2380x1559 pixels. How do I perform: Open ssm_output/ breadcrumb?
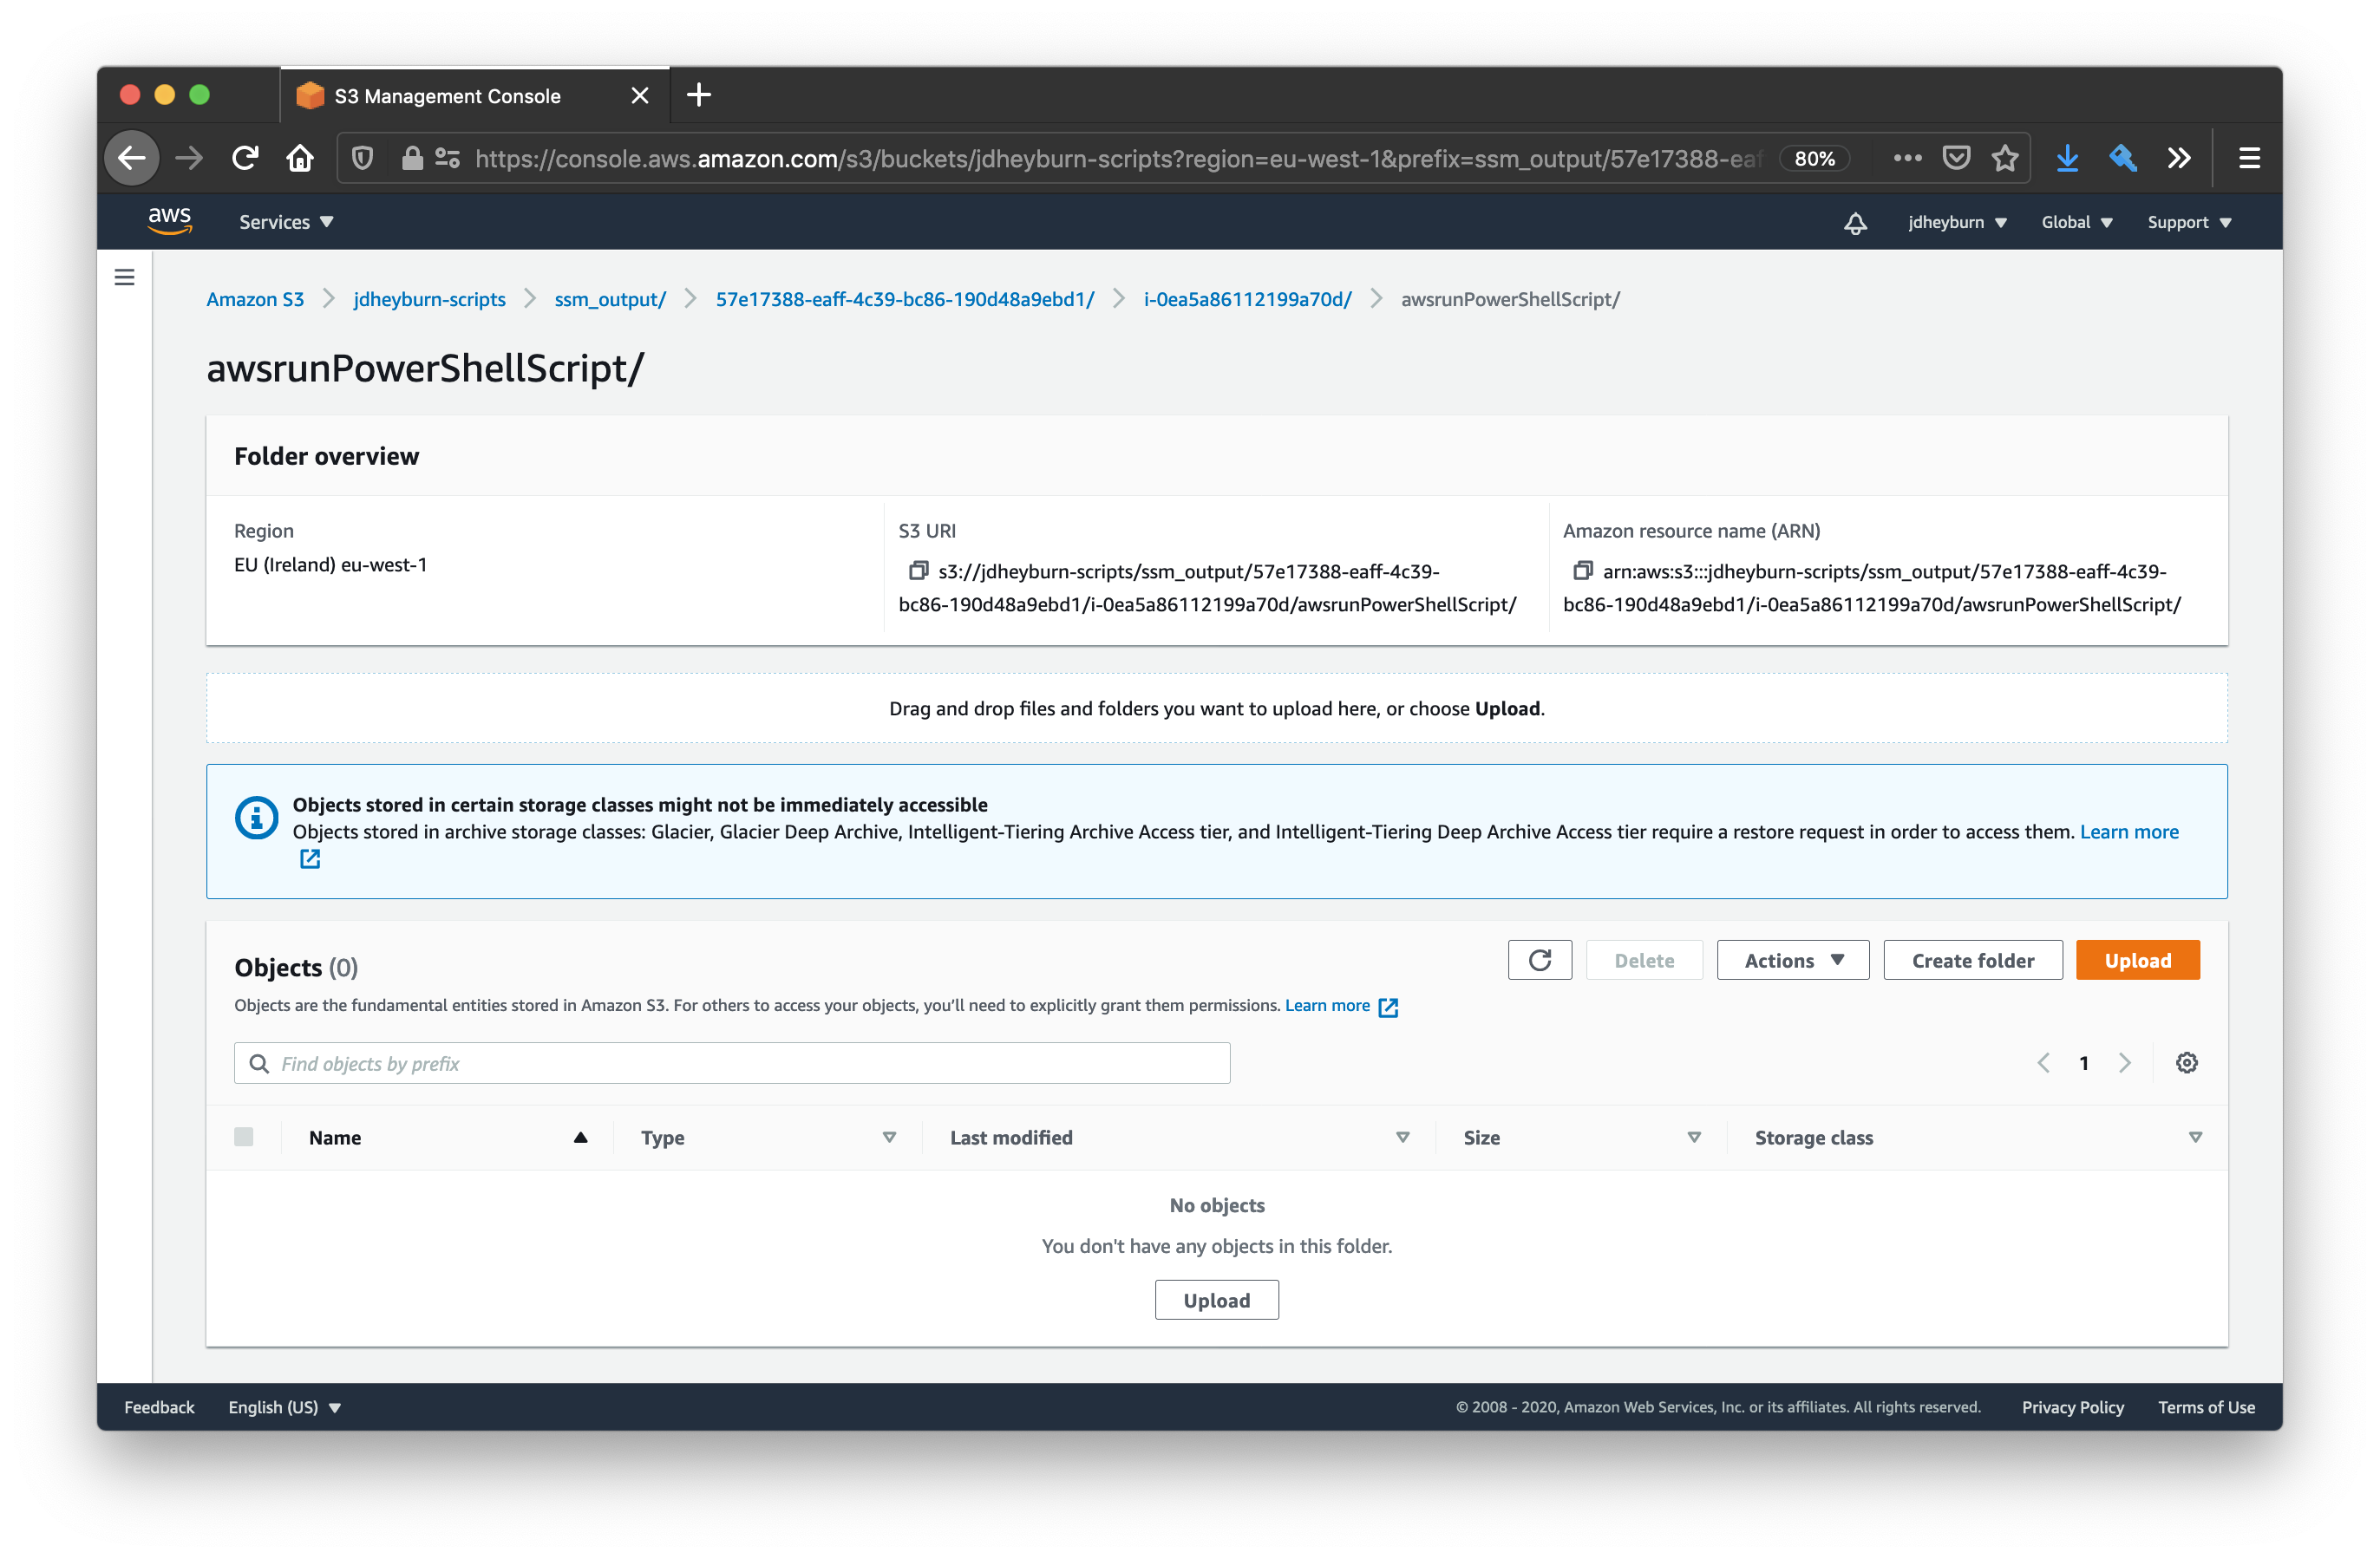point(610,299)
